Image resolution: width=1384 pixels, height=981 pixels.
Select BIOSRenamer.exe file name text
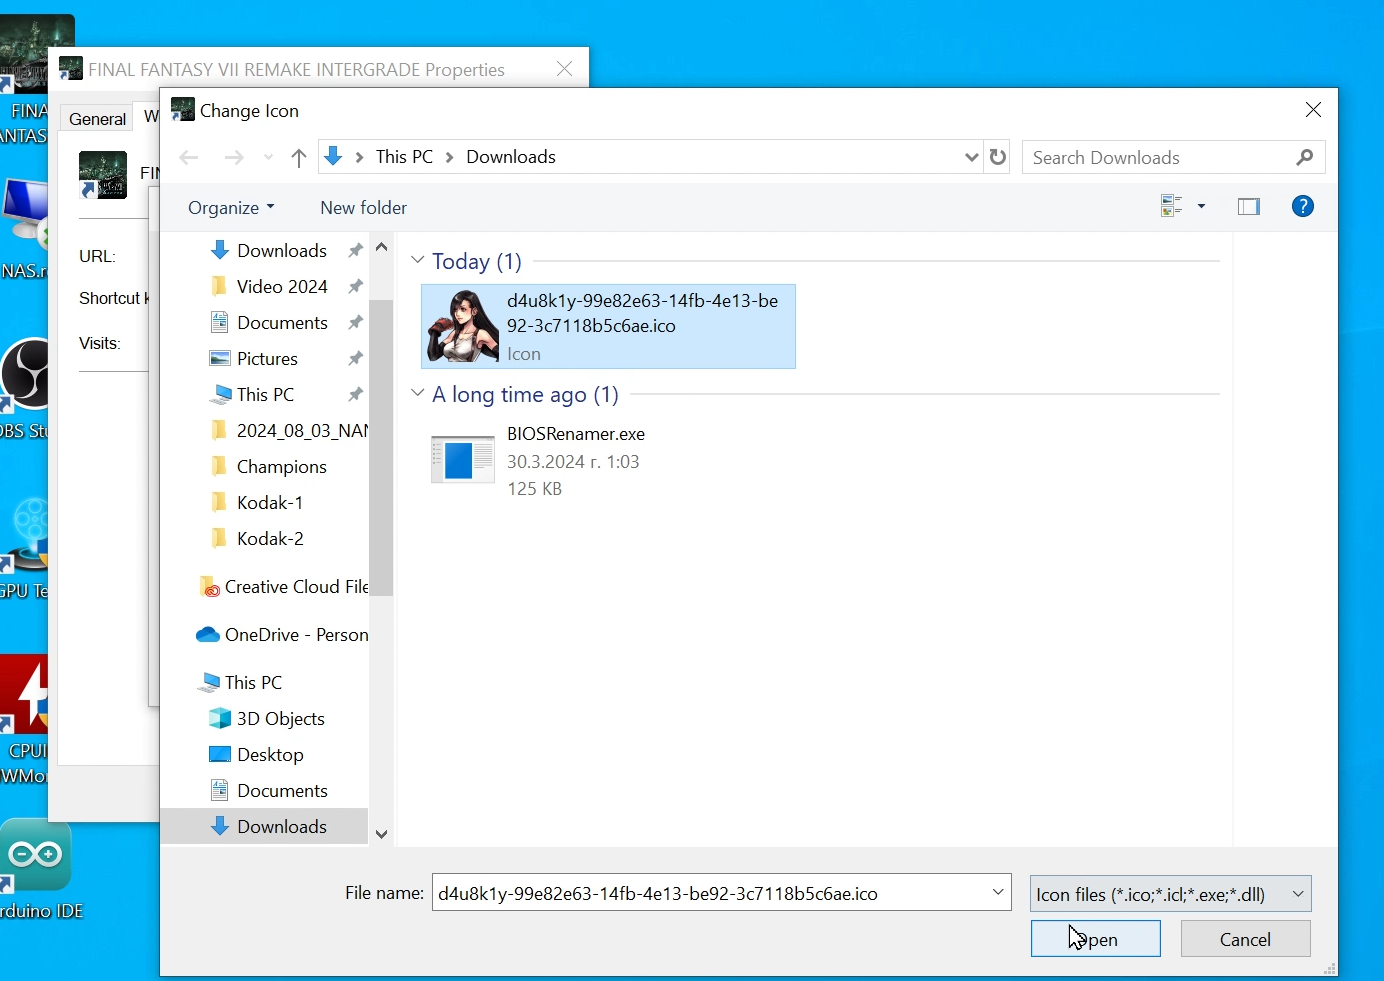point(576,434)
